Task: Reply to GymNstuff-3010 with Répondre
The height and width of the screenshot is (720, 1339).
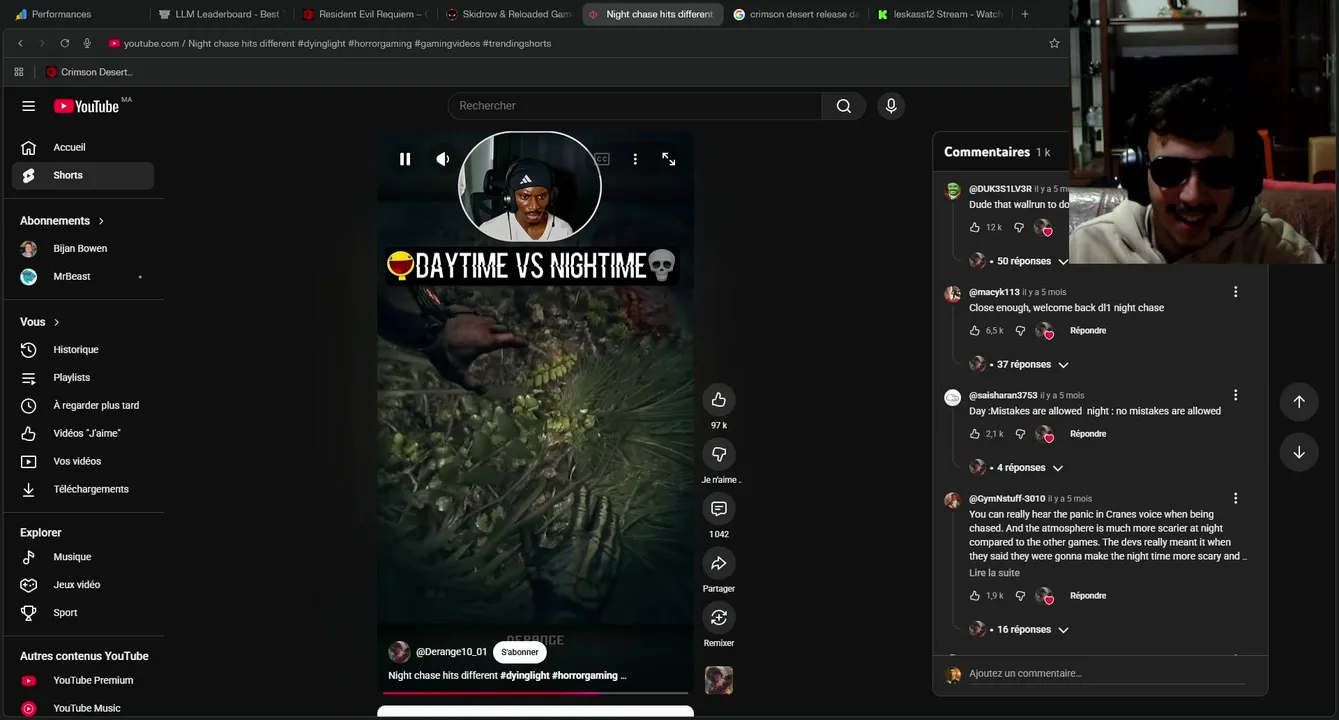Action: click(x=1088, y=596)
